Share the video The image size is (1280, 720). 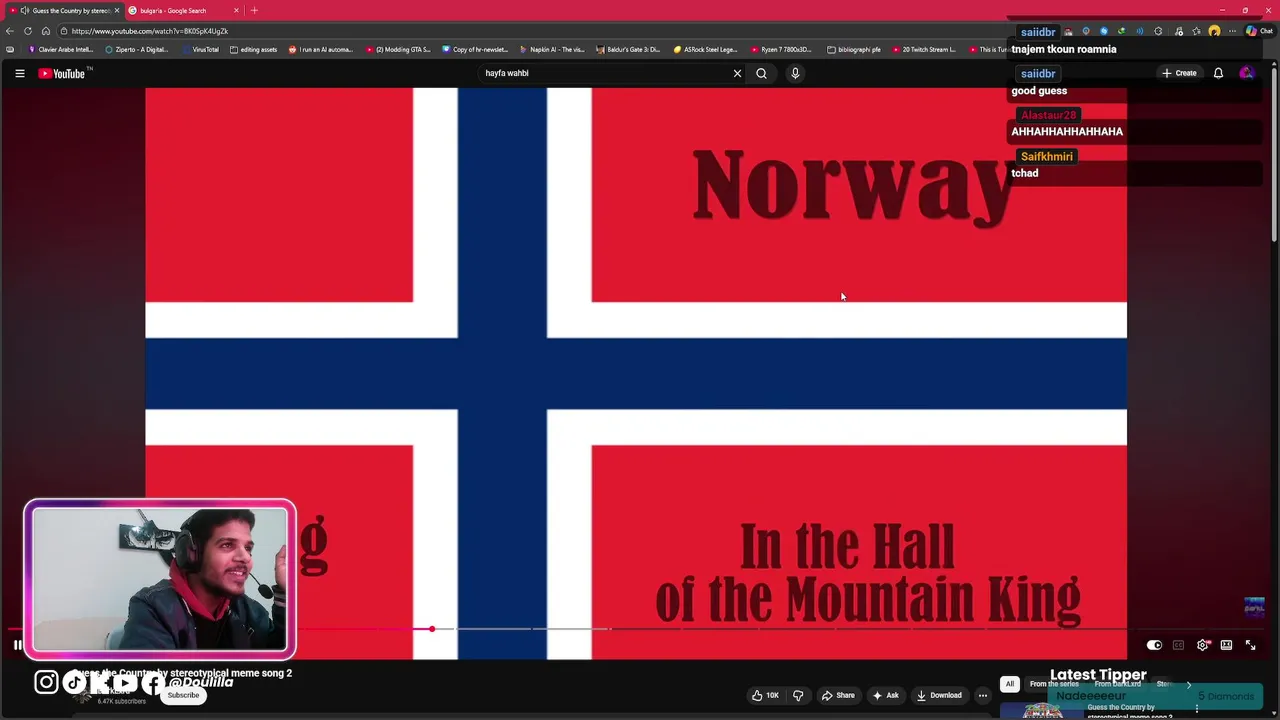[838, 695]
